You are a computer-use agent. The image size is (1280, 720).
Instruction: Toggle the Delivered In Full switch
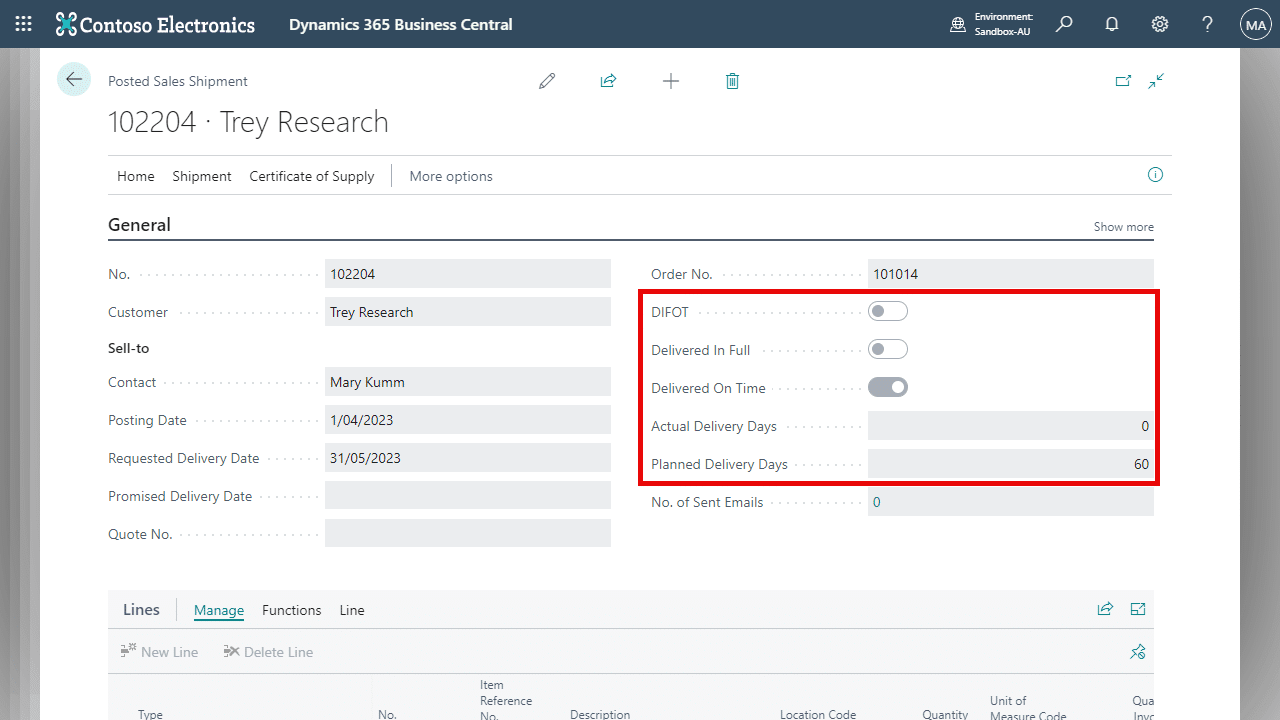click(x=888, y=350)
